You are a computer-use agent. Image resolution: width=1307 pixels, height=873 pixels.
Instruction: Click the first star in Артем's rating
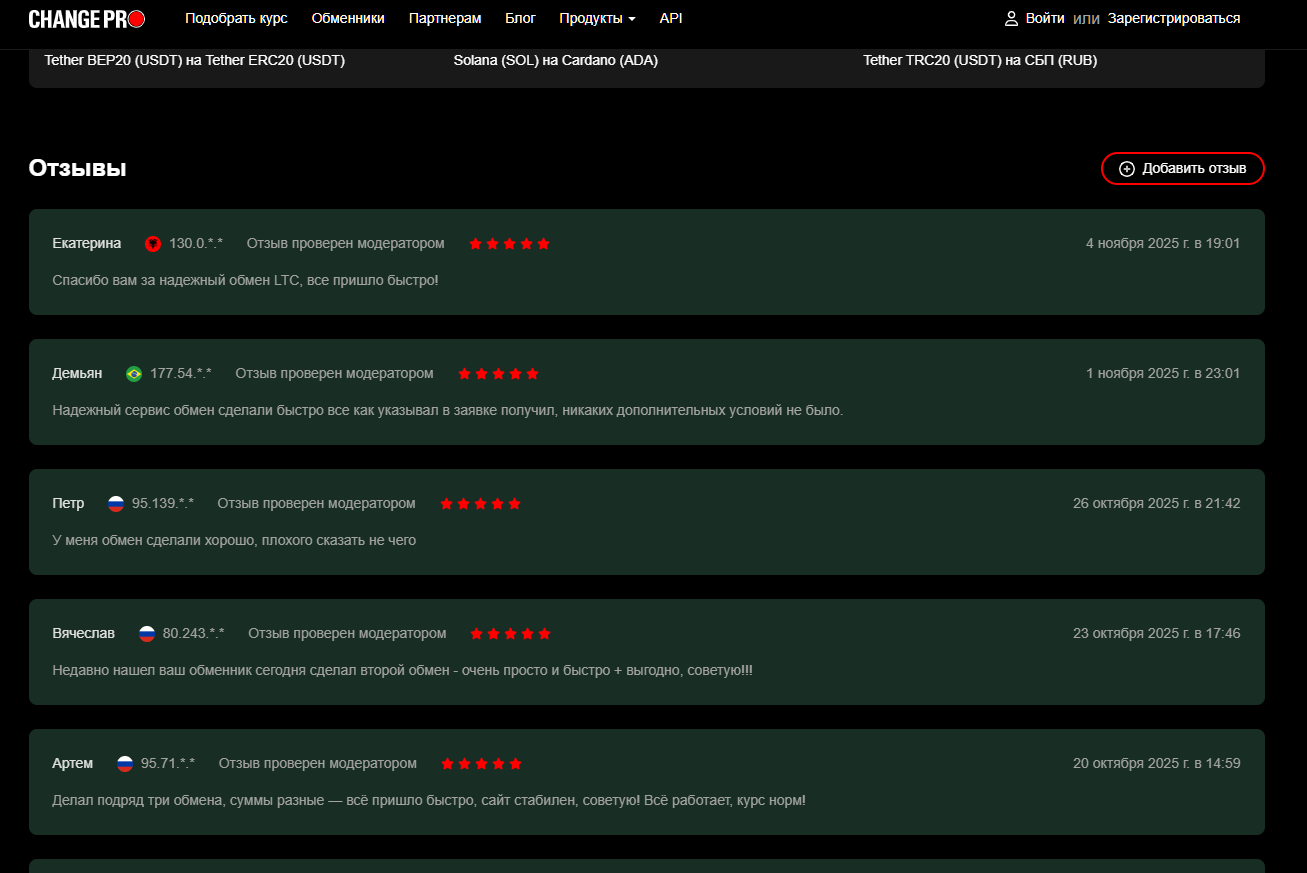pyautogui.click(x=447, y=763)
